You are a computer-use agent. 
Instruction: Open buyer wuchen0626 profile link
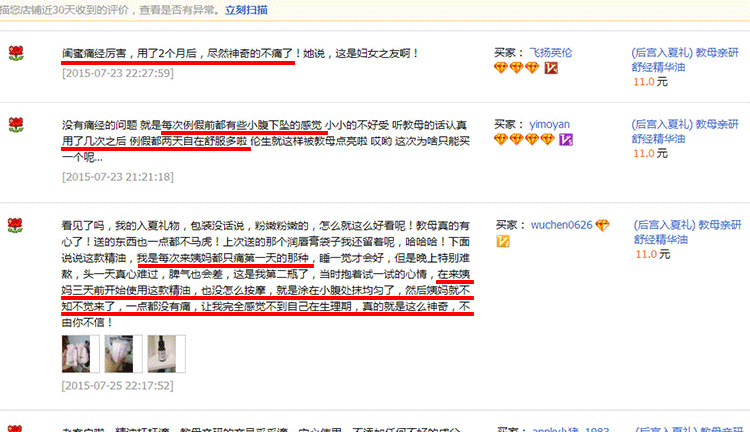(x=561, y=225)
